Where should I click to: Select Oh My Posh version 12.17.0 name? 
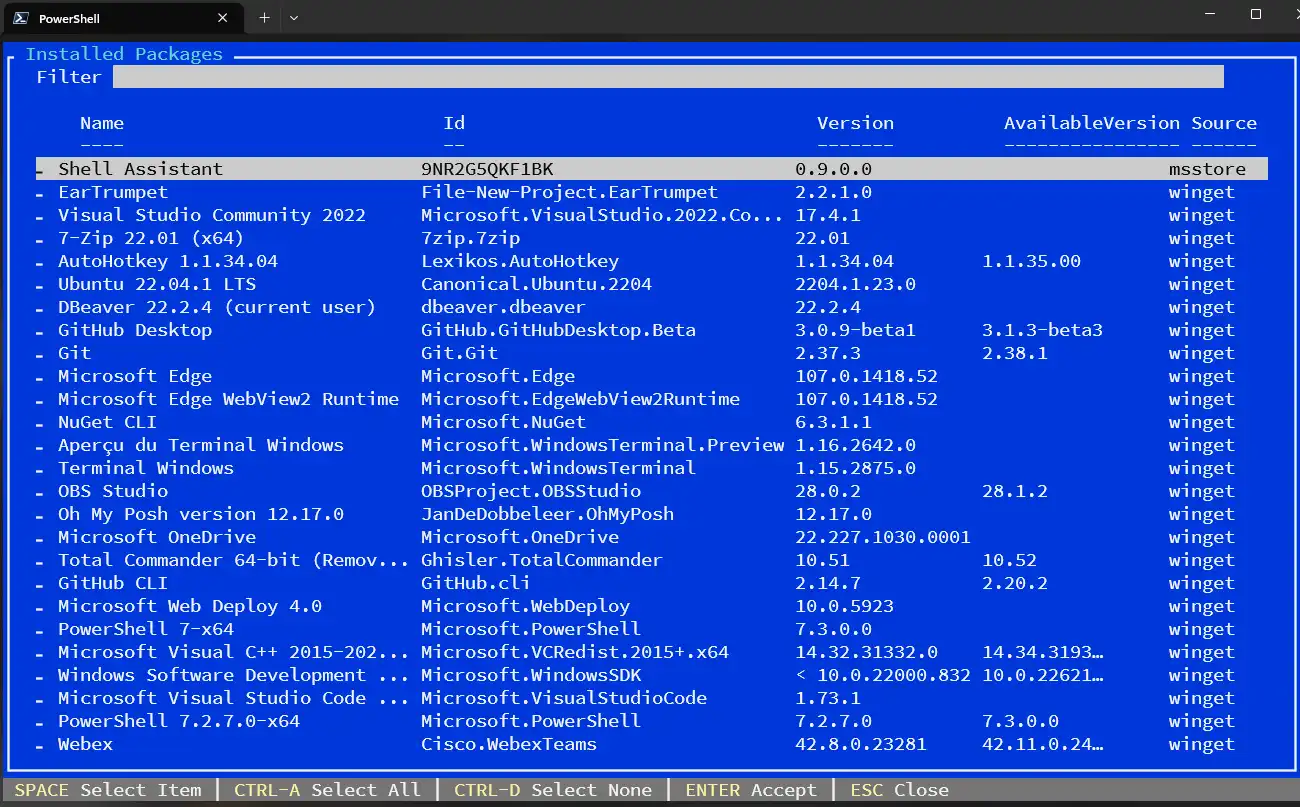pos(201,514)
